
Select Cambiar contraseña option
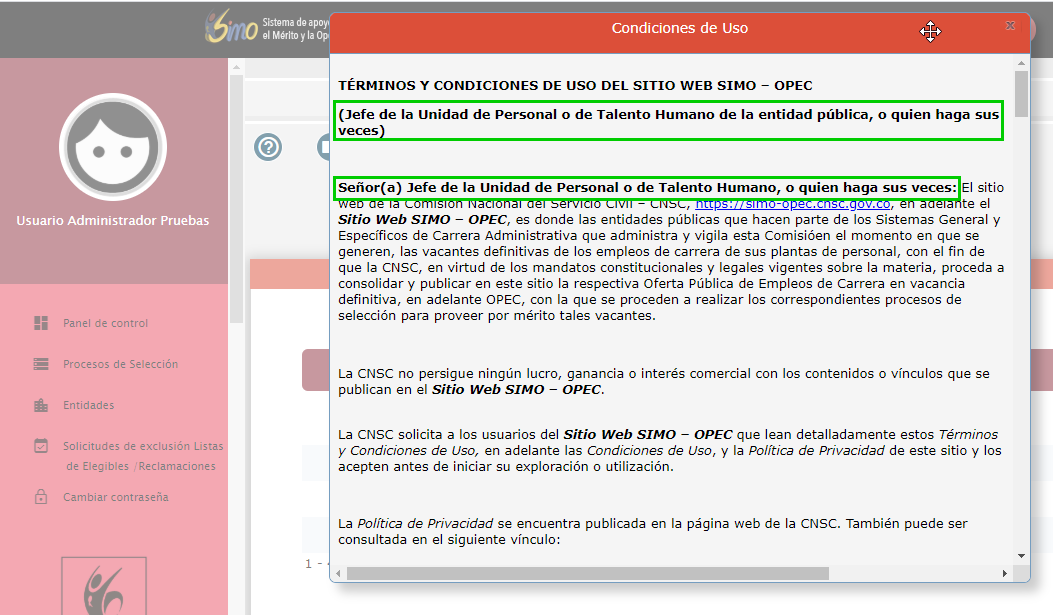click(x=115, y=497)
